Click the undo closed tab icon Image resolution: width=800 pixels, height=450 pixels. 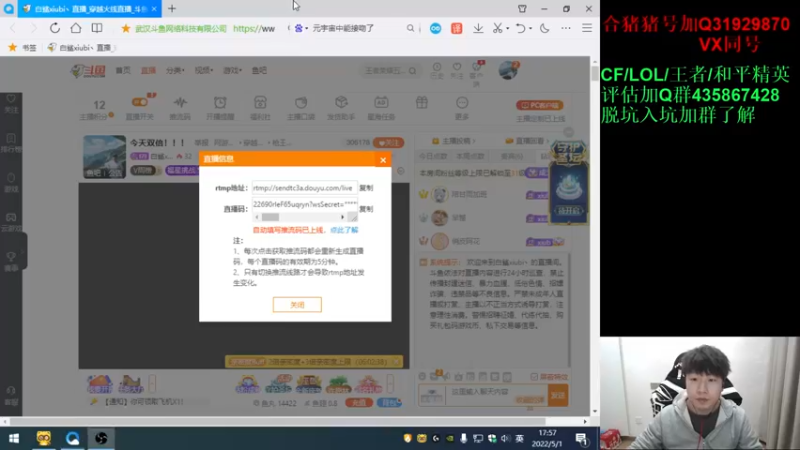pyautogui.click(x=520, y=29)
